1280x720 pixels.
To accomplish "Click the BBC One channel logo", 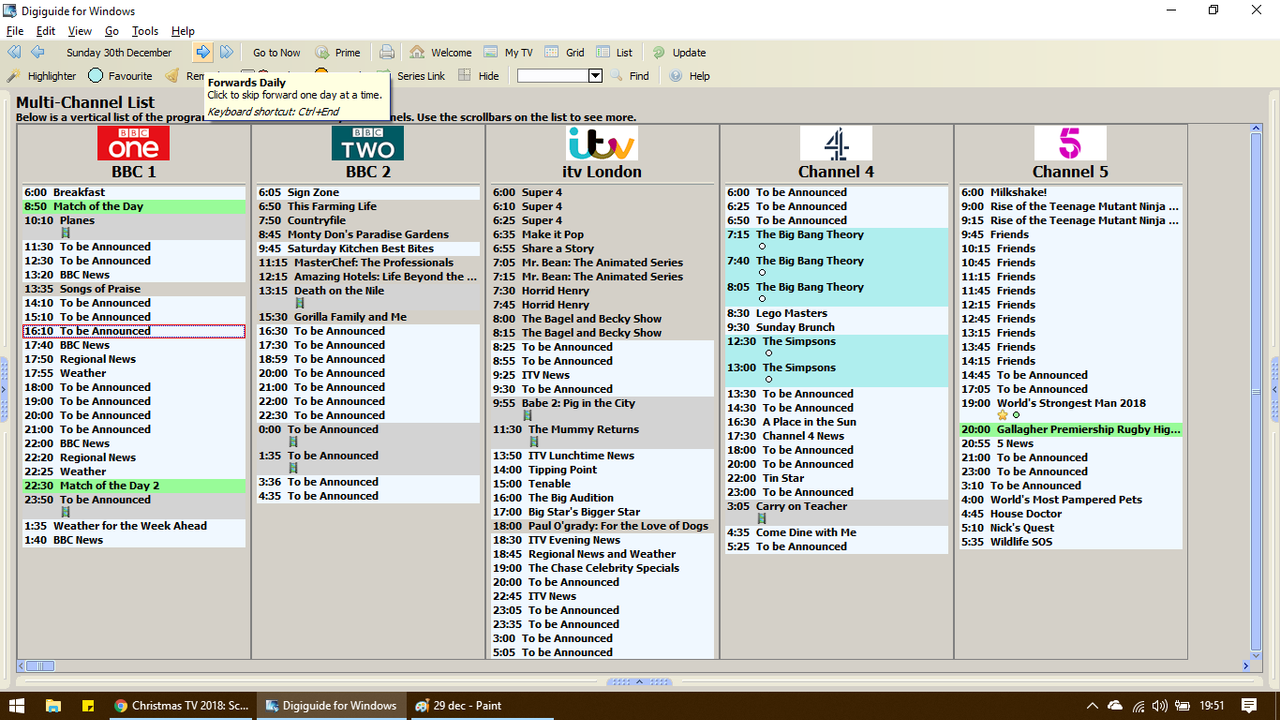I will pos(133,143).
